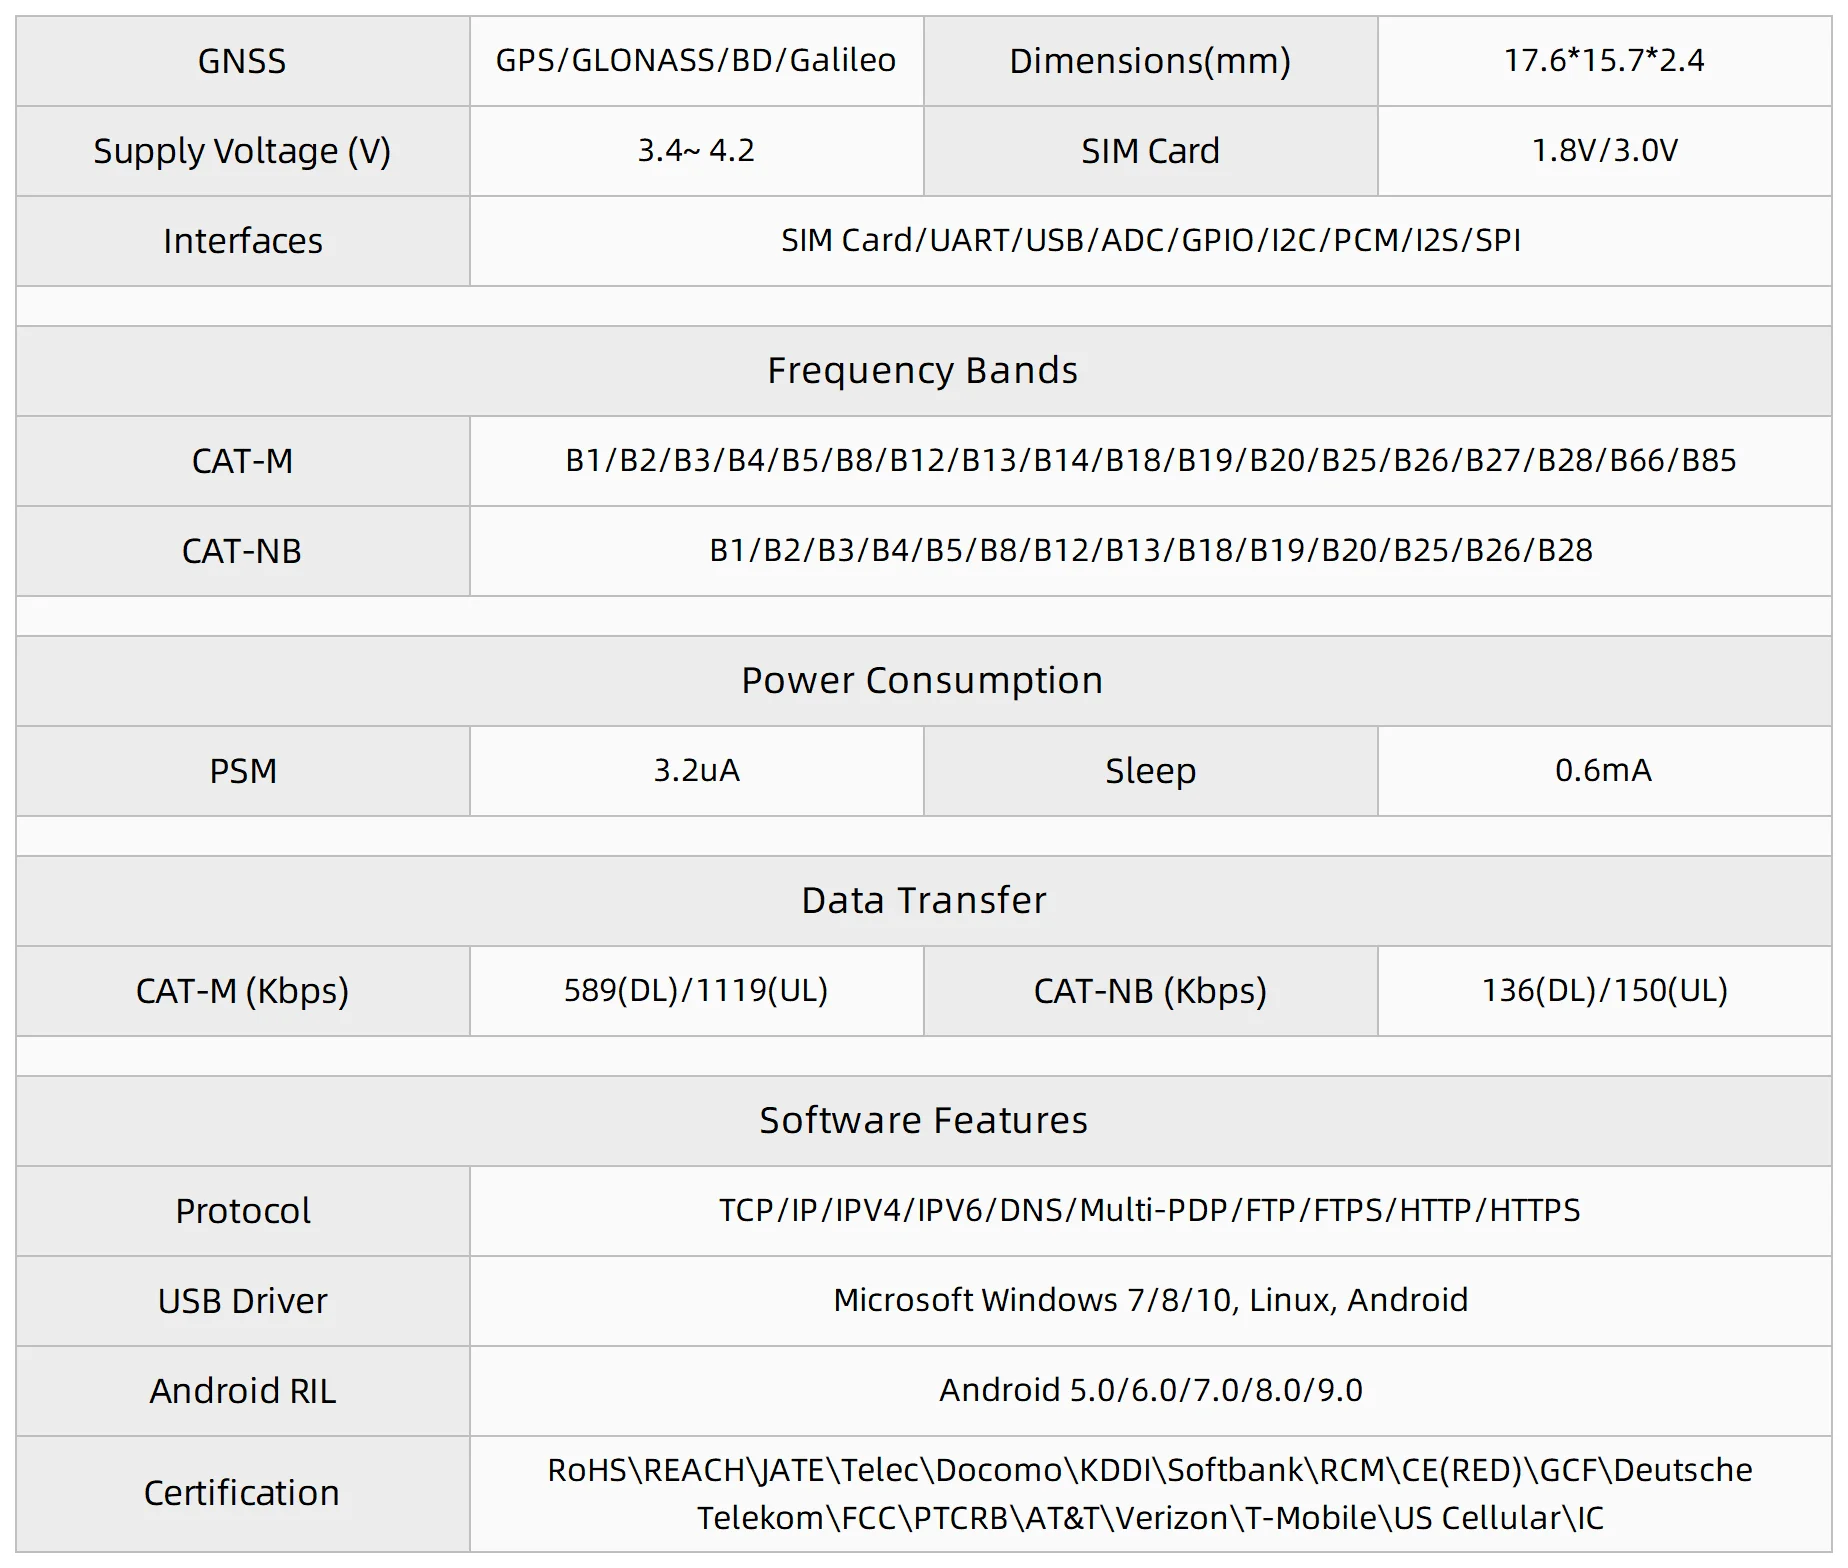This screenshot has width=1848, height=1568.
Task: Select the GPS/GLONASS/BD/Galileo value cell
Action: point(696,61)
